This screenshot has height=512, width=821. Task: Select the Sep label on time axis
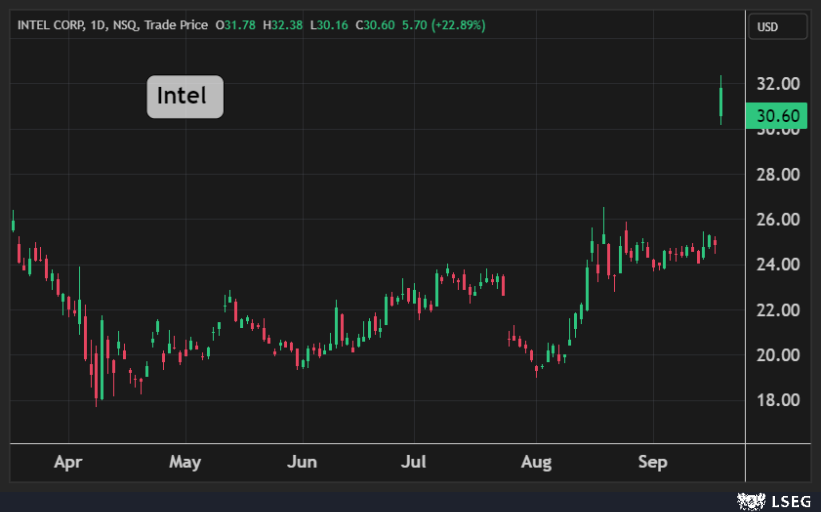coord(653,462)
